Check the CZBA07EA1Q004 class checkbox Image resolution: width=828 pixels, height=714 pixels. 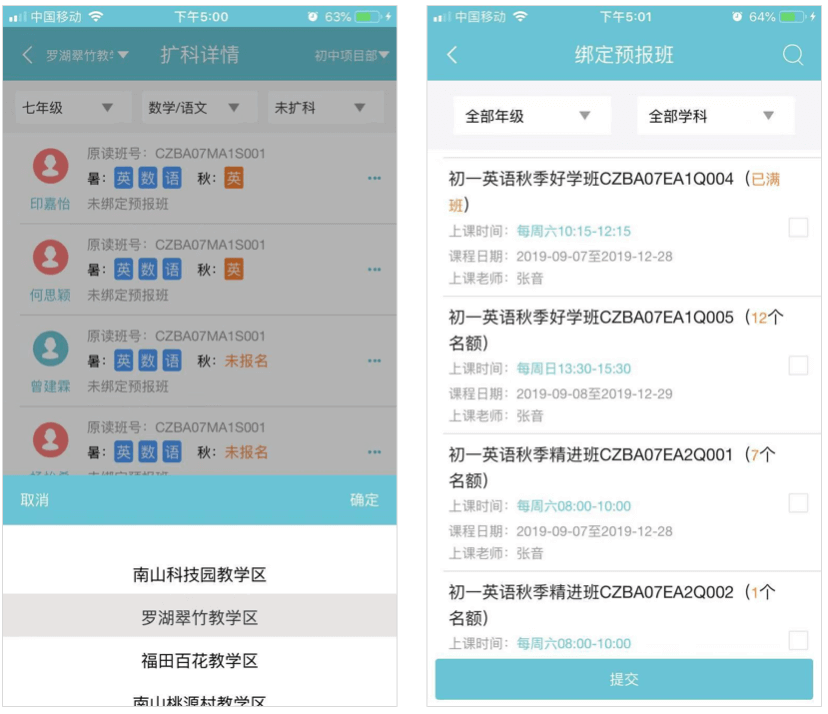click(x=798, y=228)
